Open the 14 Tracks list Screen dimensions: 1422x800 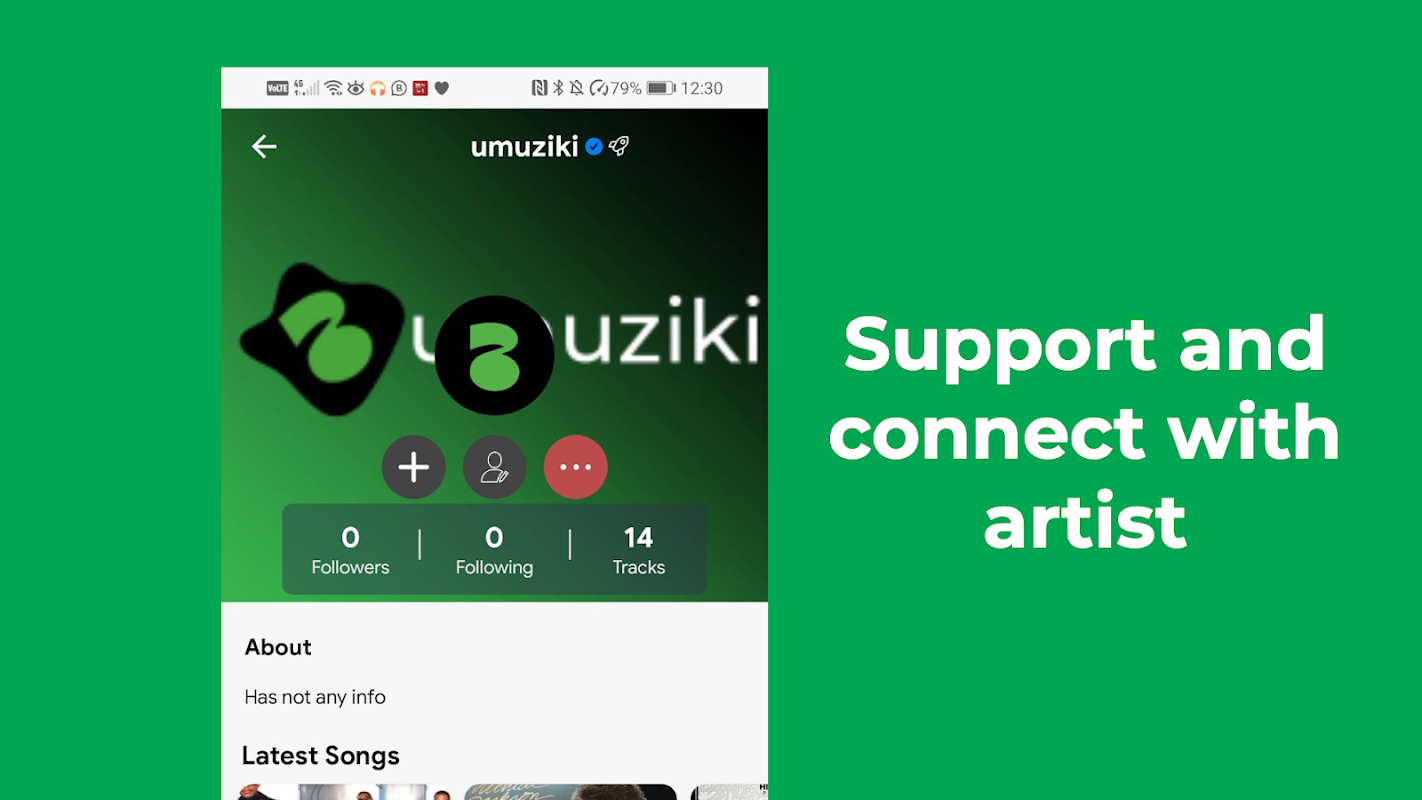coord(638,551)
